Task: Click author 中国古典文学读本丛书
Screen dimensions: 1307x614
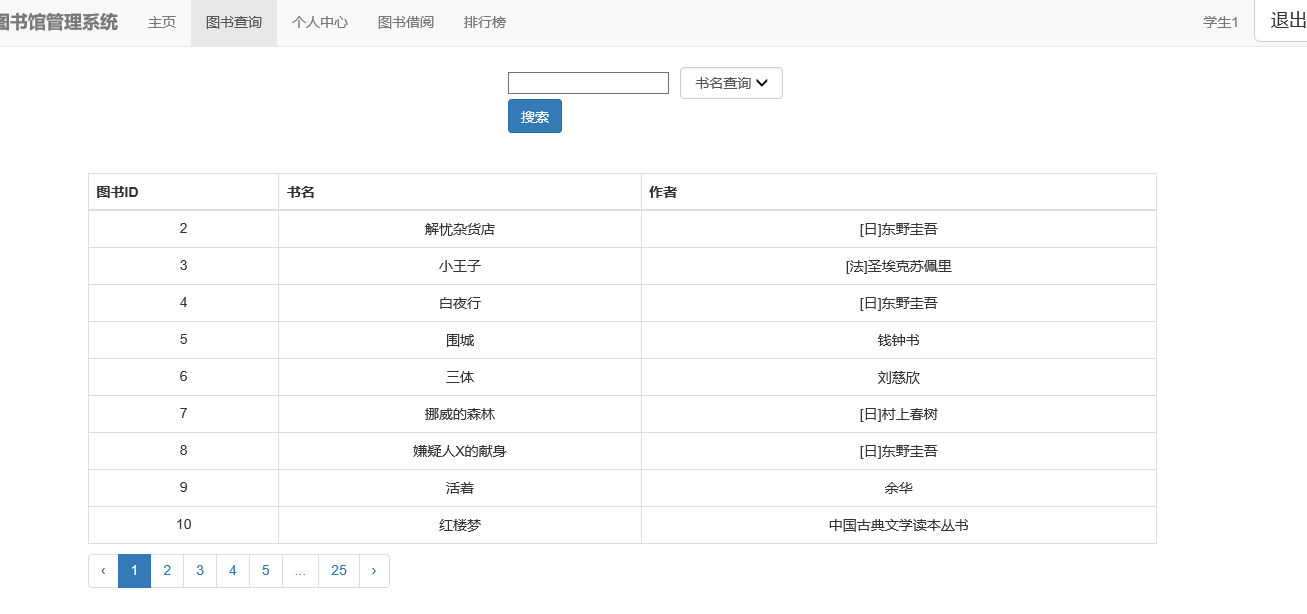Action: pyautogui.click(x=899, y=525)
